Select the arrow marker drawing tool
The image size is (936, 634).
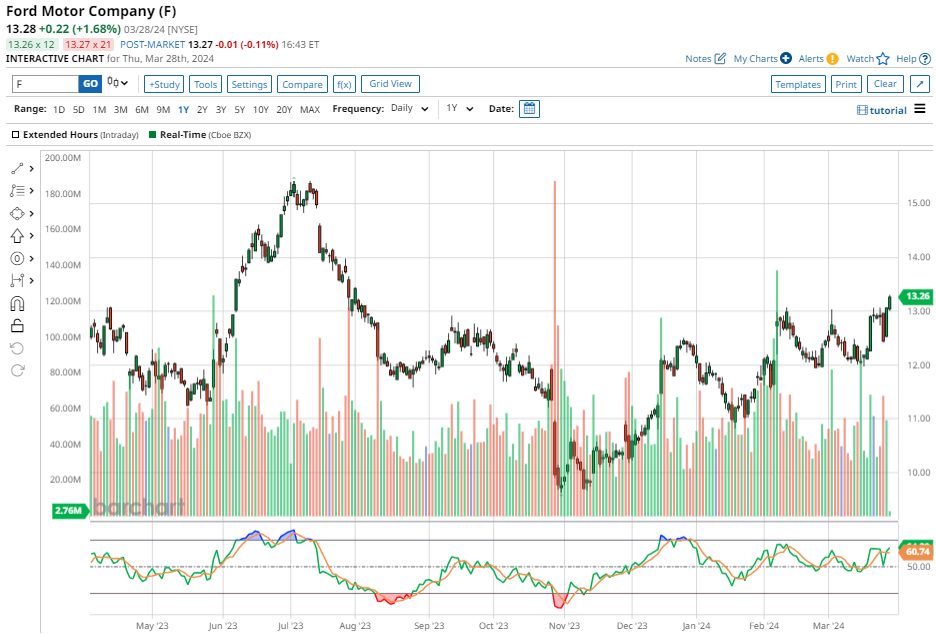(17, 236)
